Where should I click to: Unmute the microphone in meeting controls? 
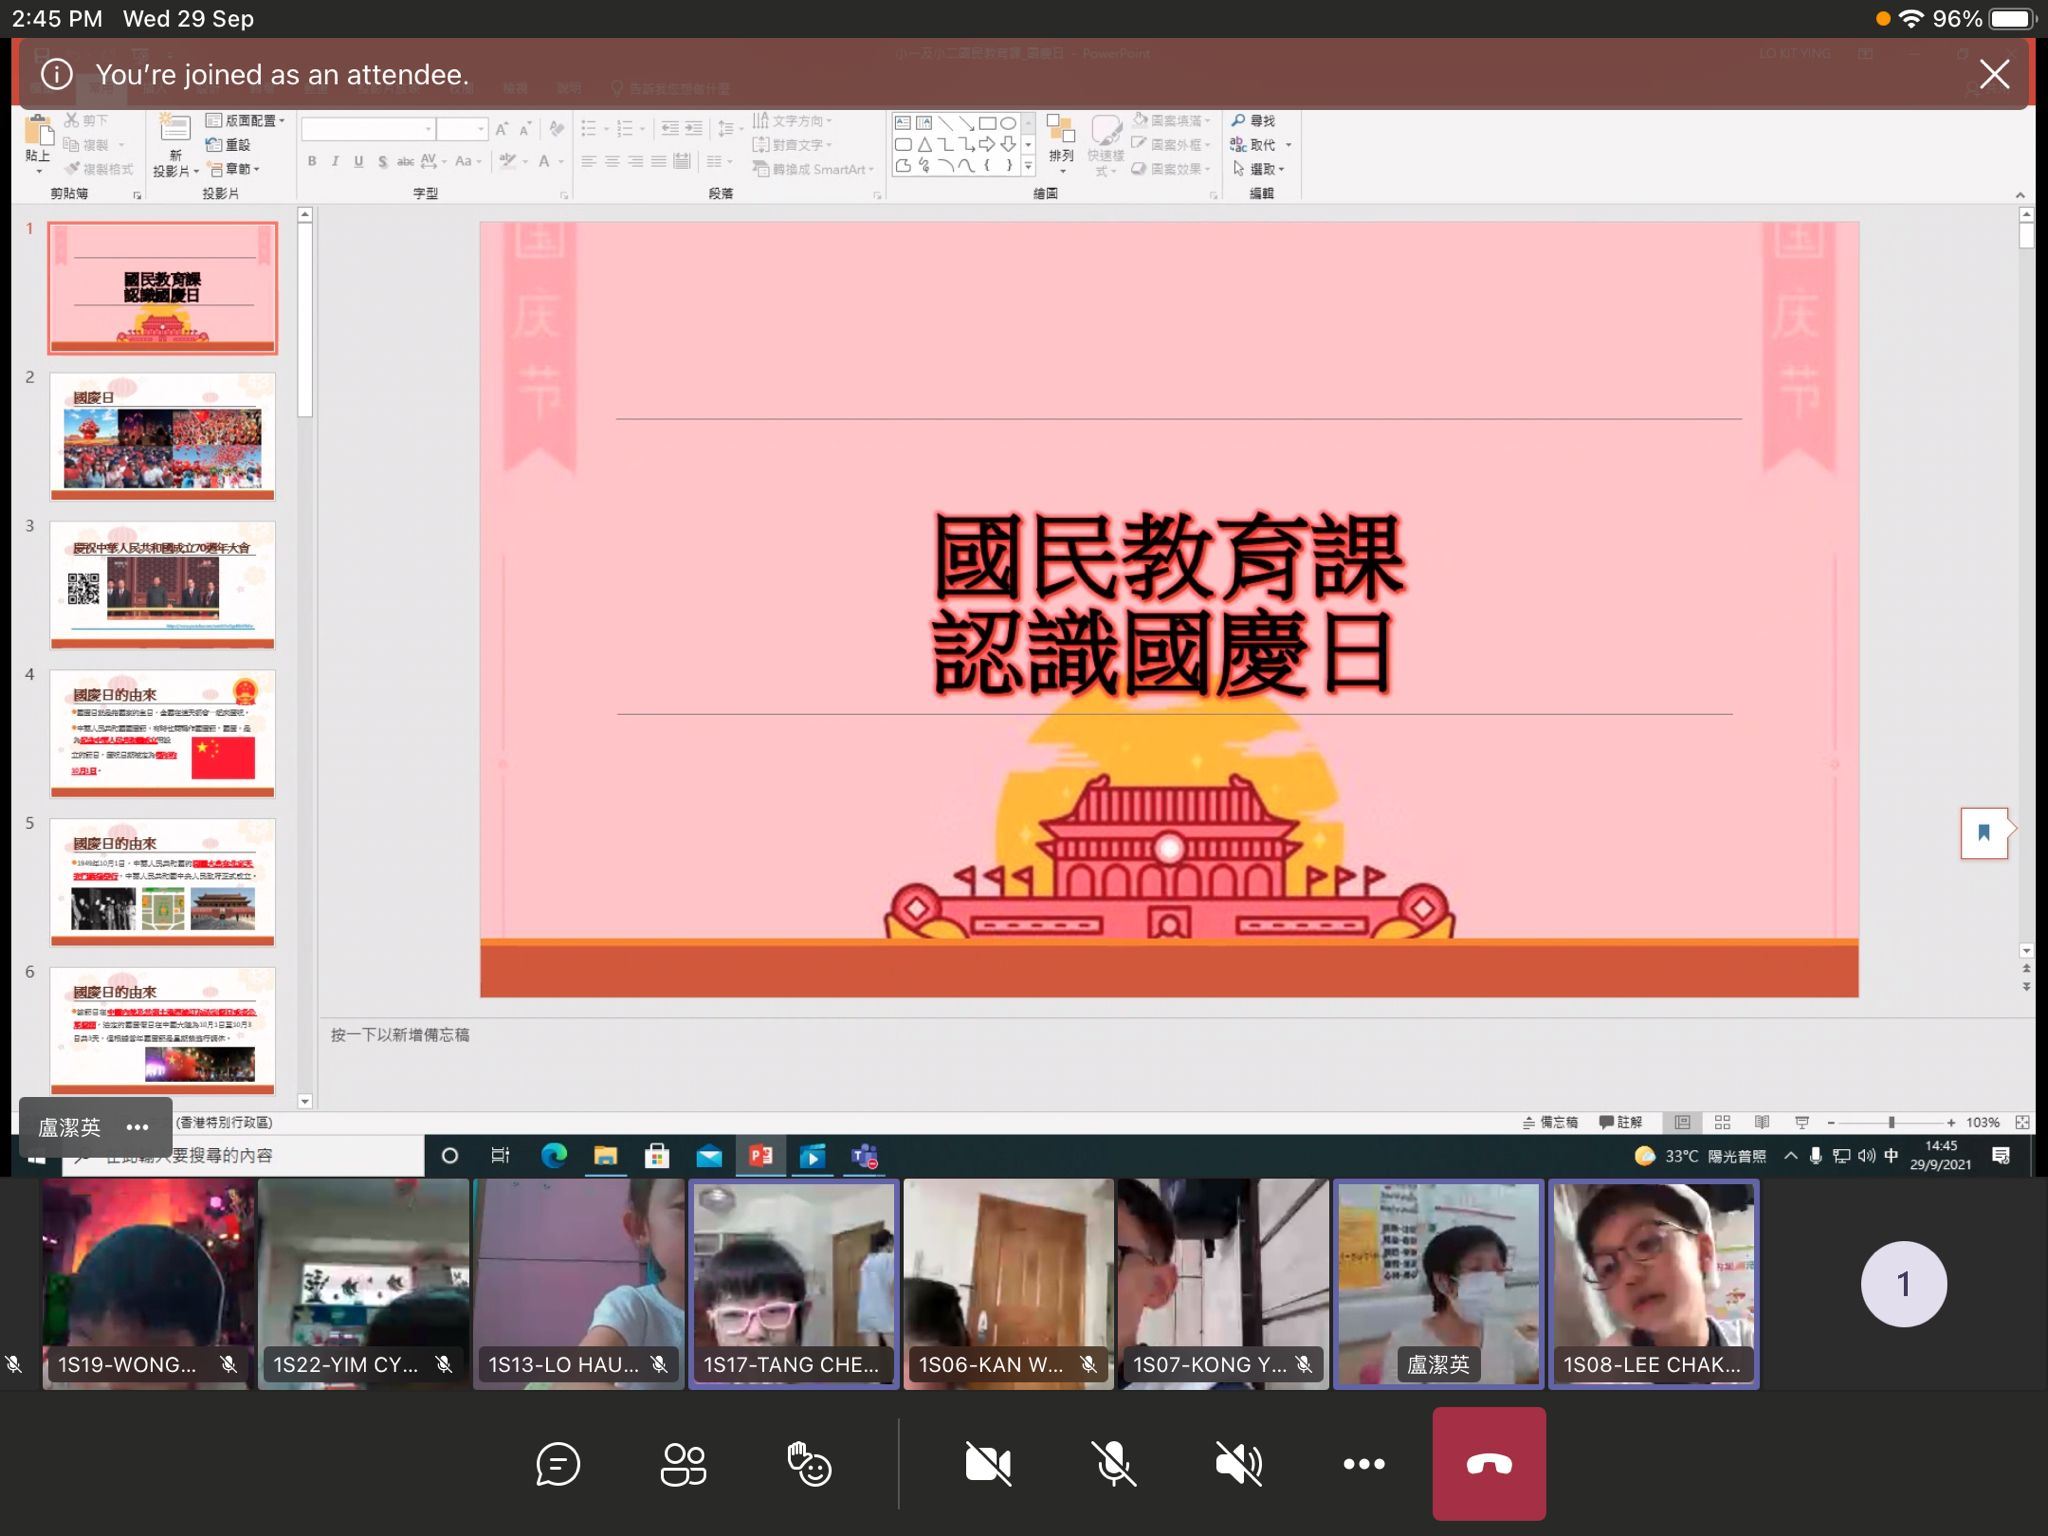click(1113, 1464)
